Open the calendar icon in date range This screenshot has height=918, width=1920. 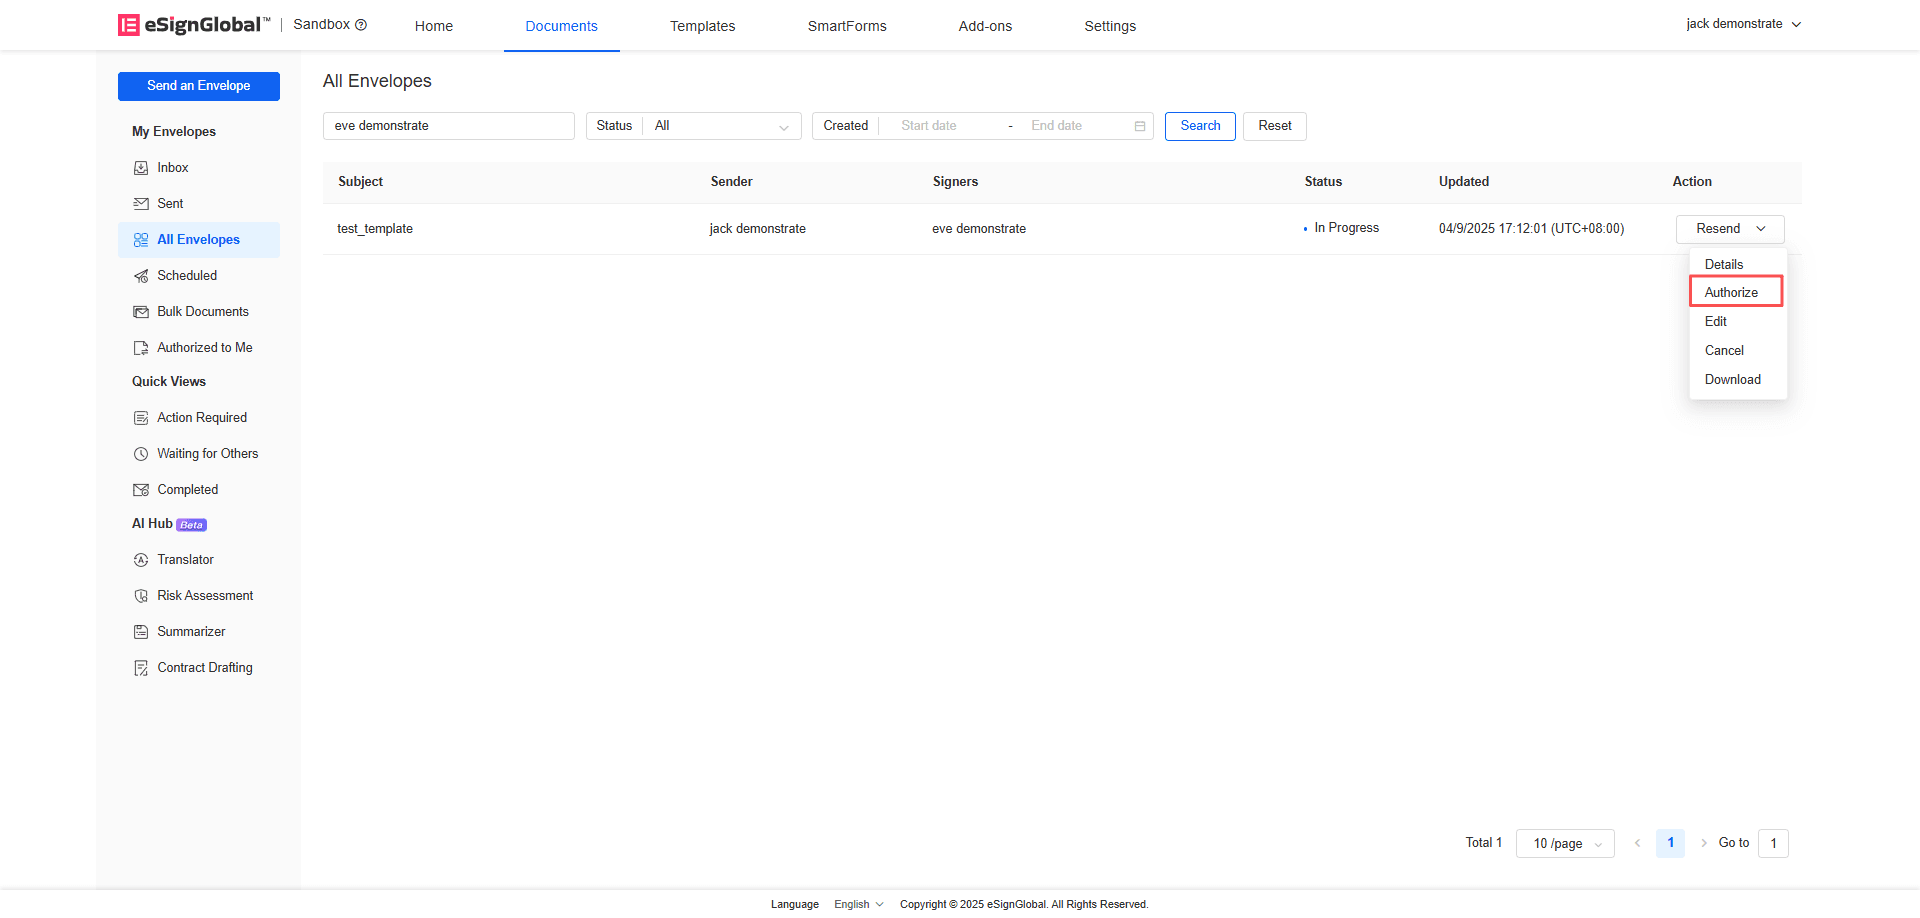[x=1139, y=126]
